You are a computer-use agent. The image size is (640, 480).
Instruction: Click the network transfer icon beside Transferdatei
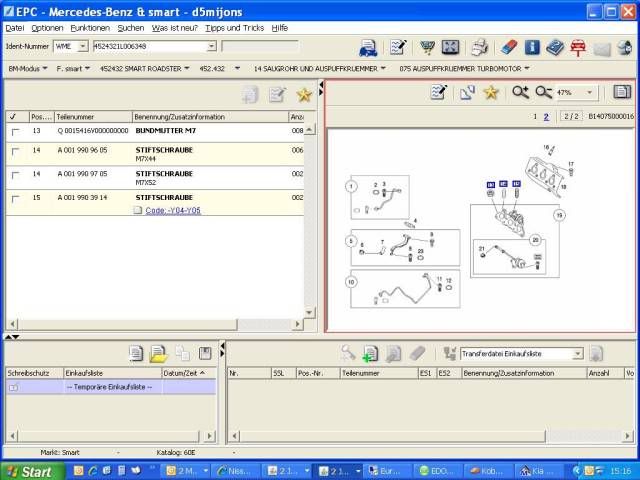point(449,354)
